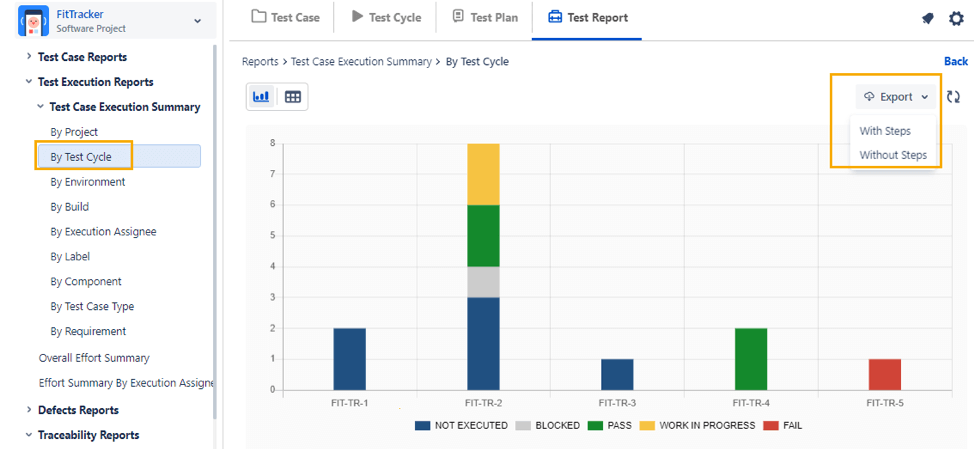Switch to the Test Cycle tab

tap(386, 17)
